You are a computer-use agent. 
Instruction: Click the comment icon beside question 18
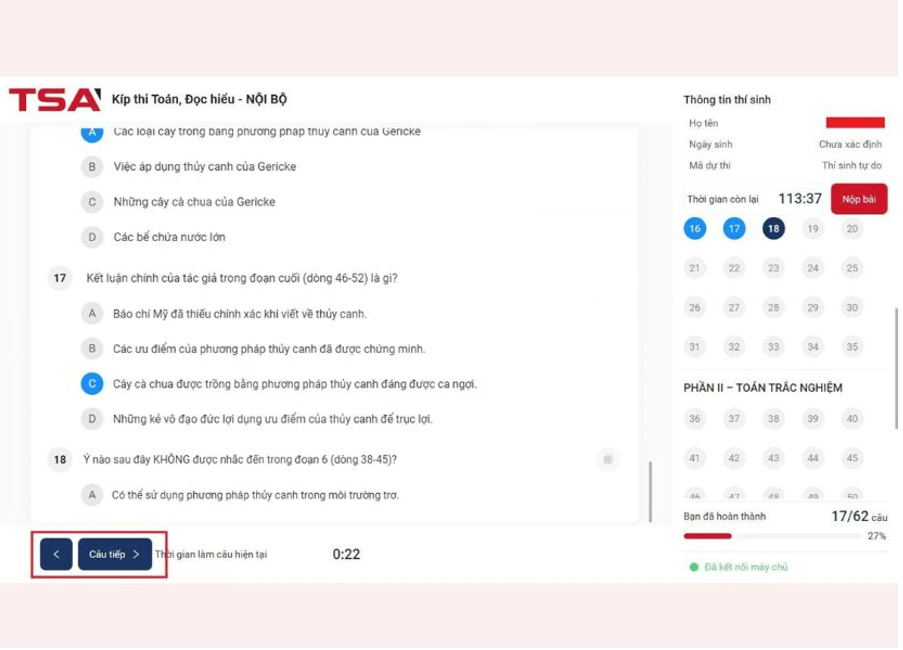point(606,459)
